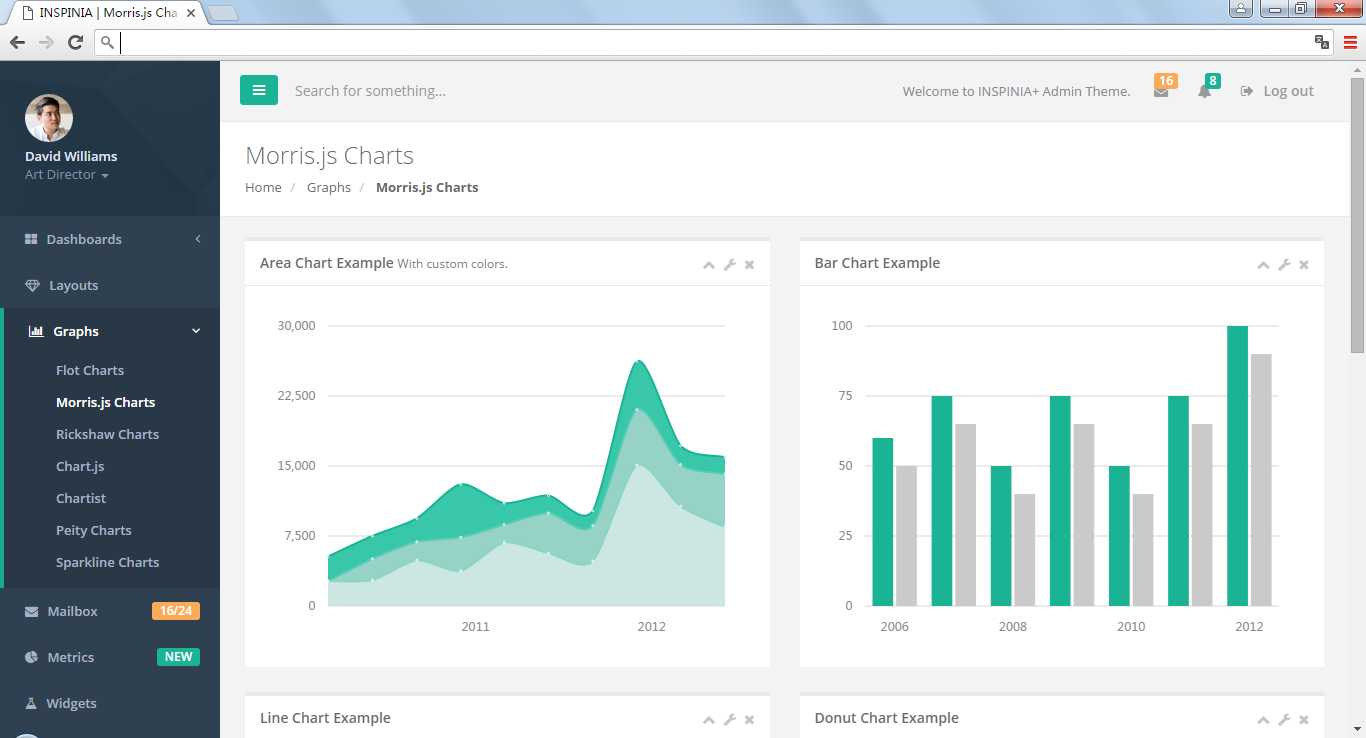Image resolution: width=1366 pixels, height=738 pixels.
Task: Open the Chrome menu icon
Action: [1350, 42]
